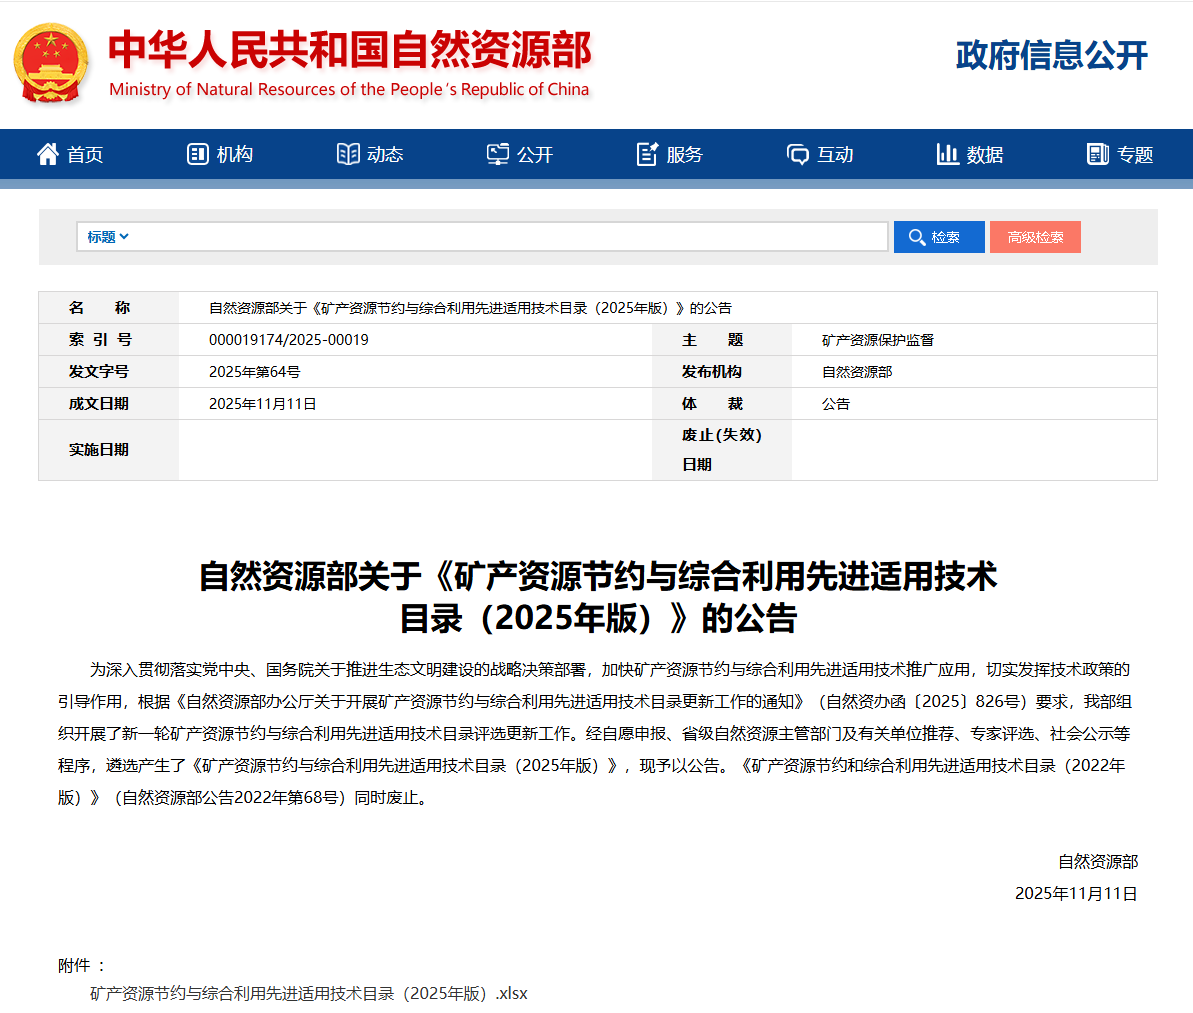1193x1013 pixels.
Task: Click the 废止(失效)日期 label cell
Action: tap(721, 450)
